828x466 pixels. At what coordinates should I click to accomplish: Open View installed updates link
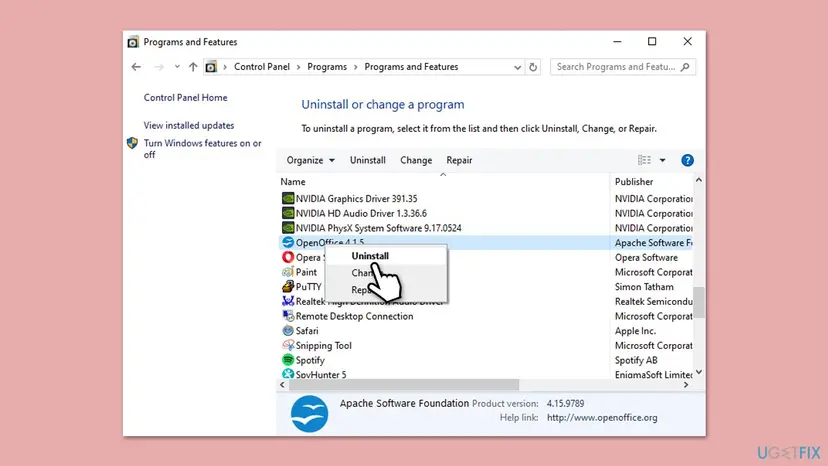point(189,126)
